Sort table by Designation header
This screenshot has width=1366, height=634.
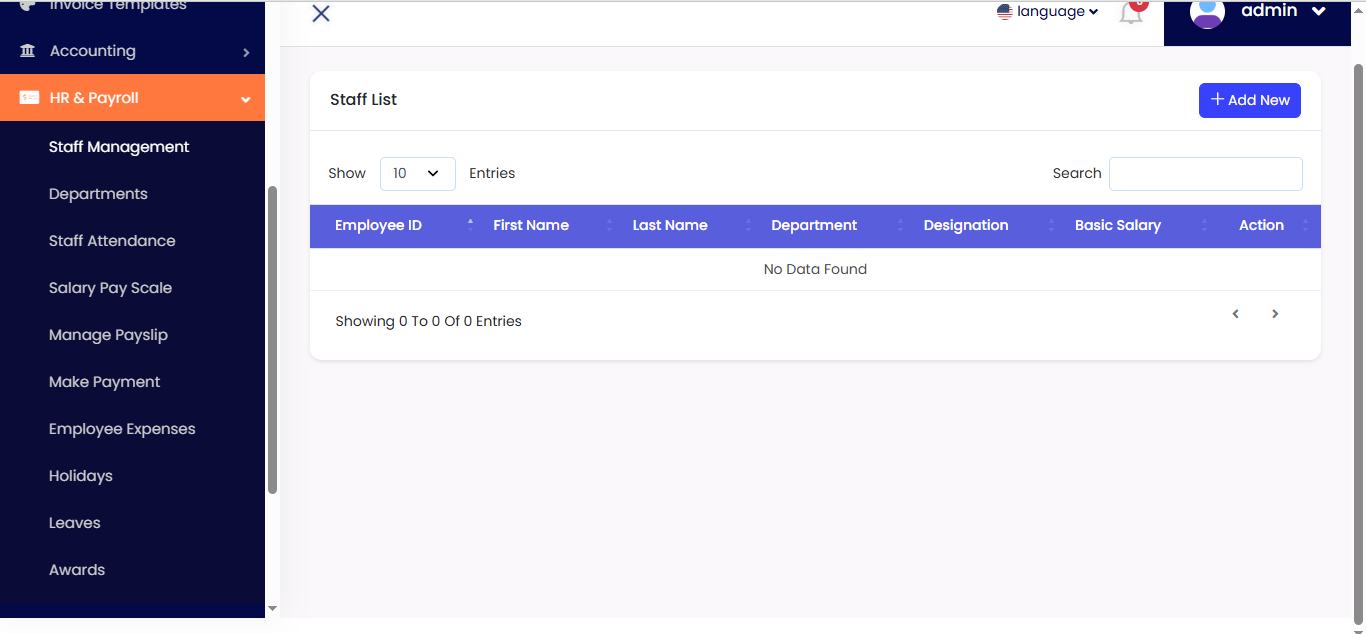pyautogui.click(x=966, y=225)
